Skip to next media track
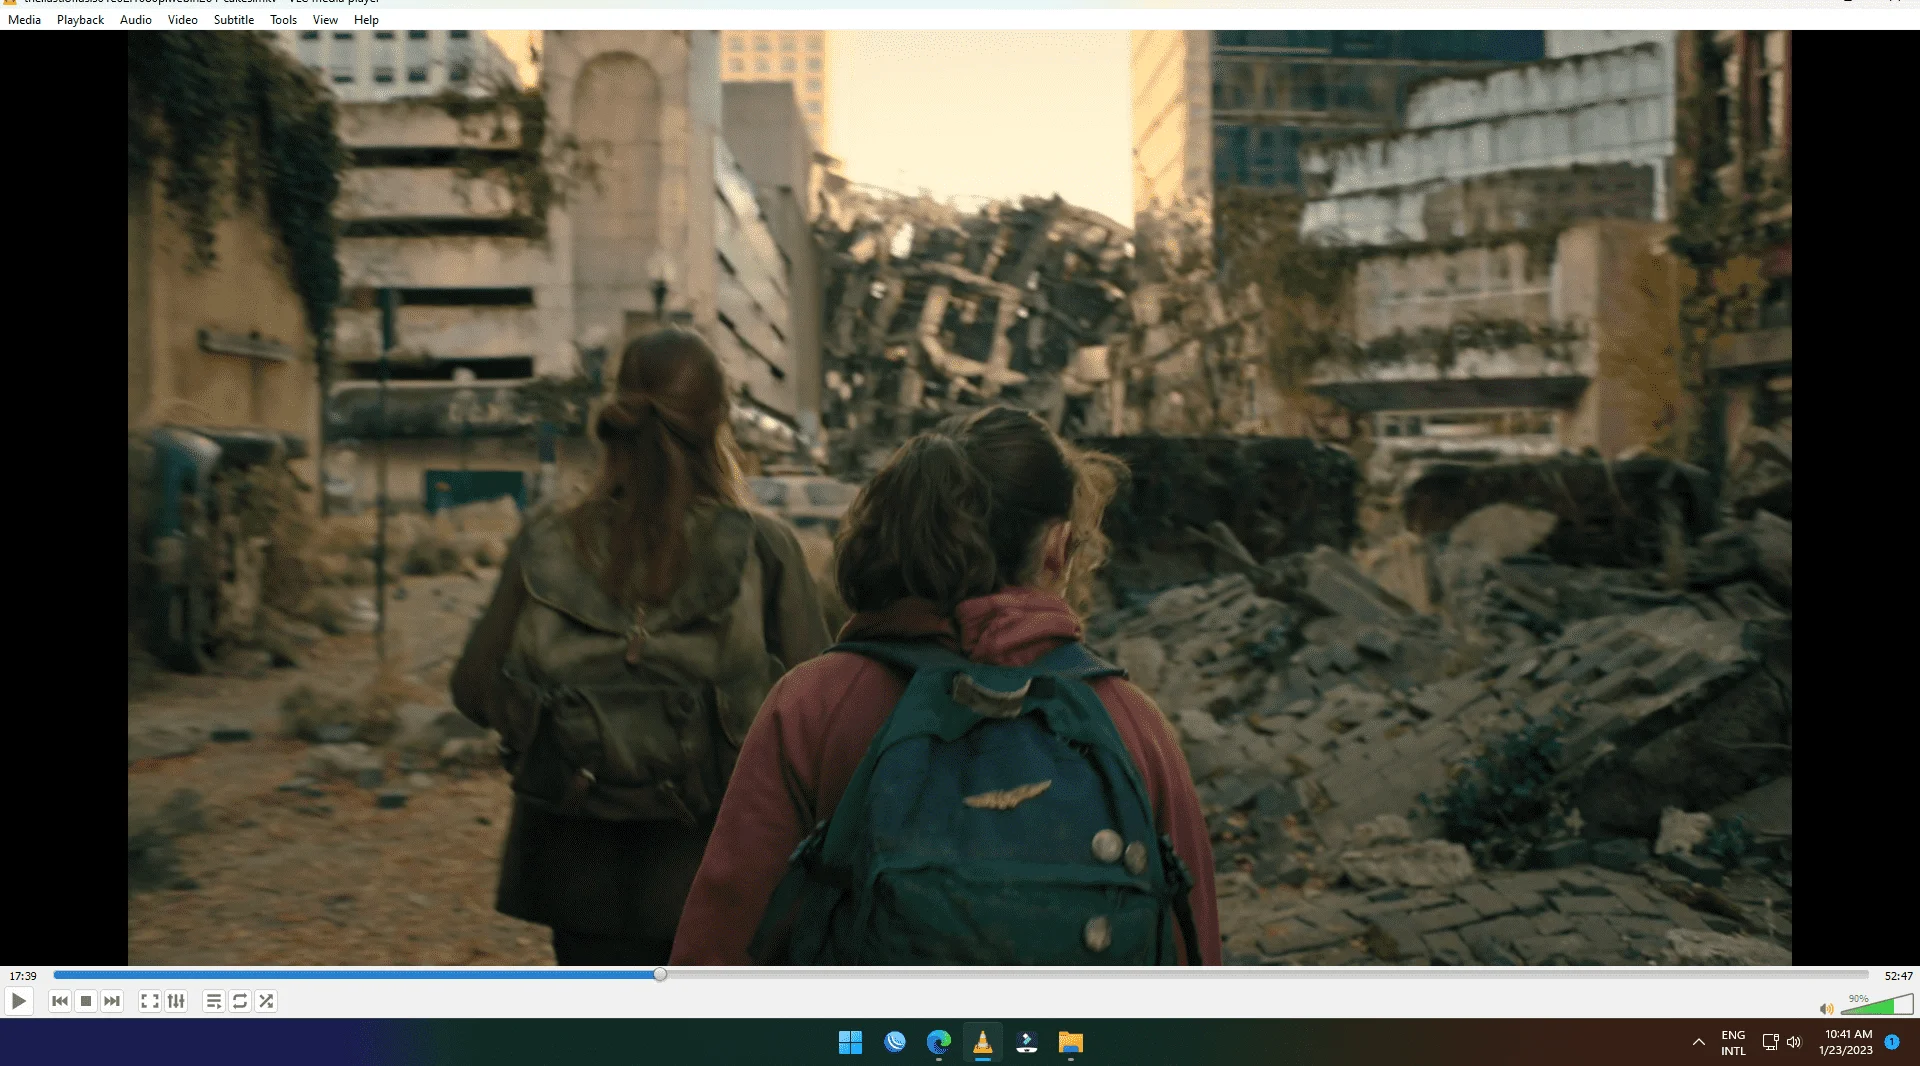This screenshot has width=1920, height=1066. (112, 1001)
